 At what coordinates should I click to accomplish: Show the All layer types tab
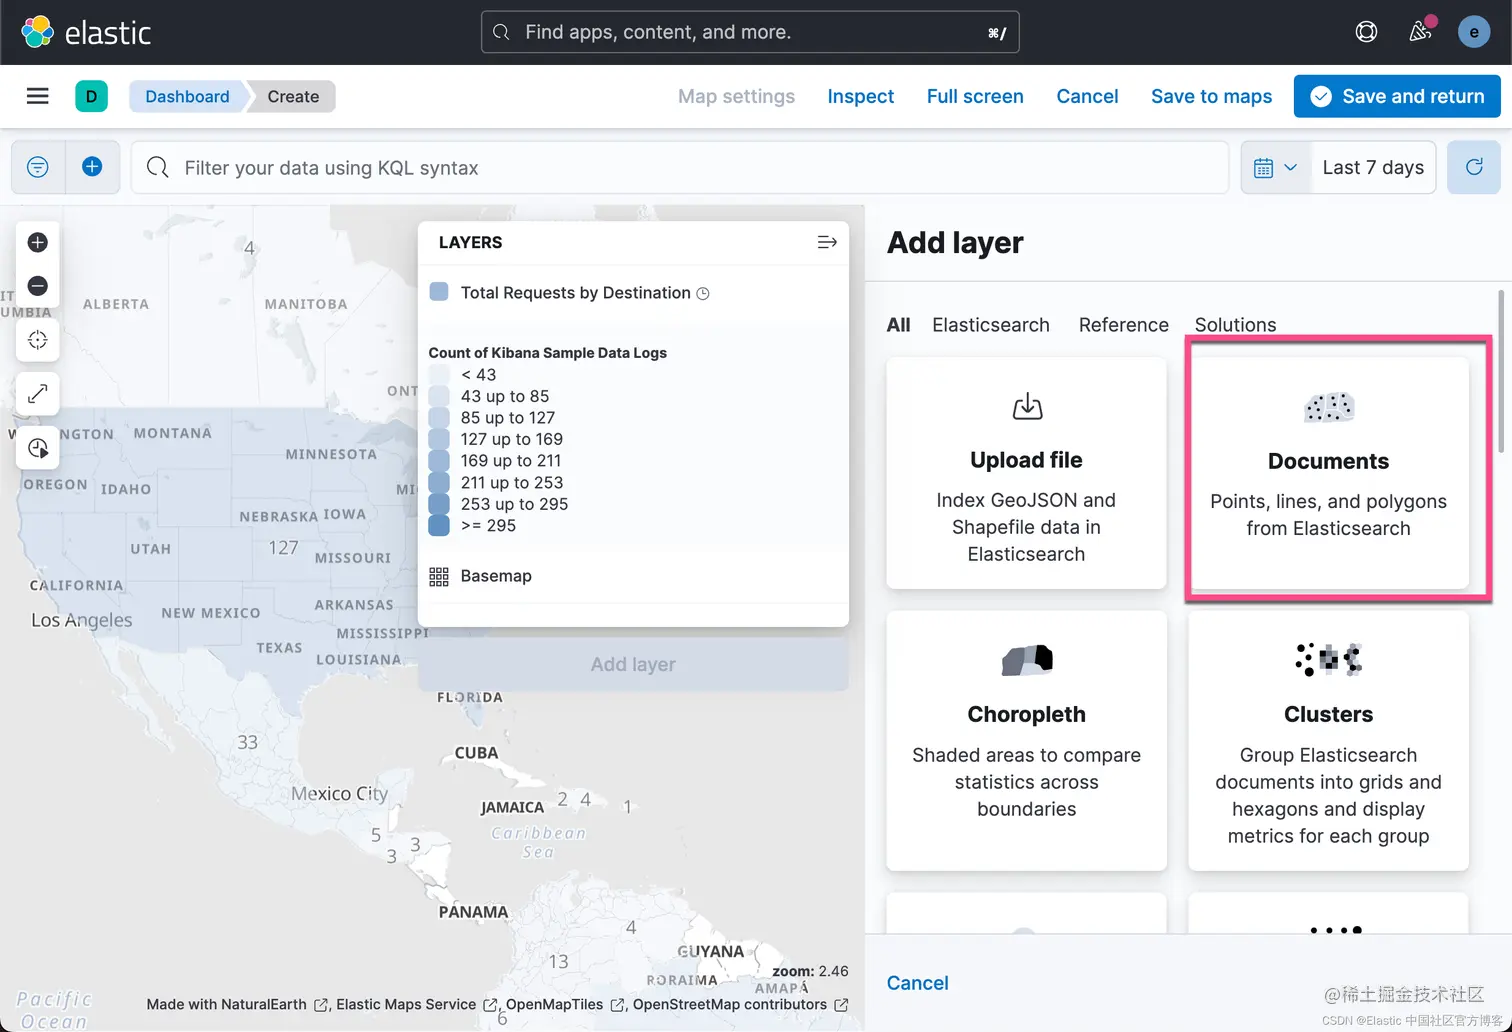tap(898, 325)
